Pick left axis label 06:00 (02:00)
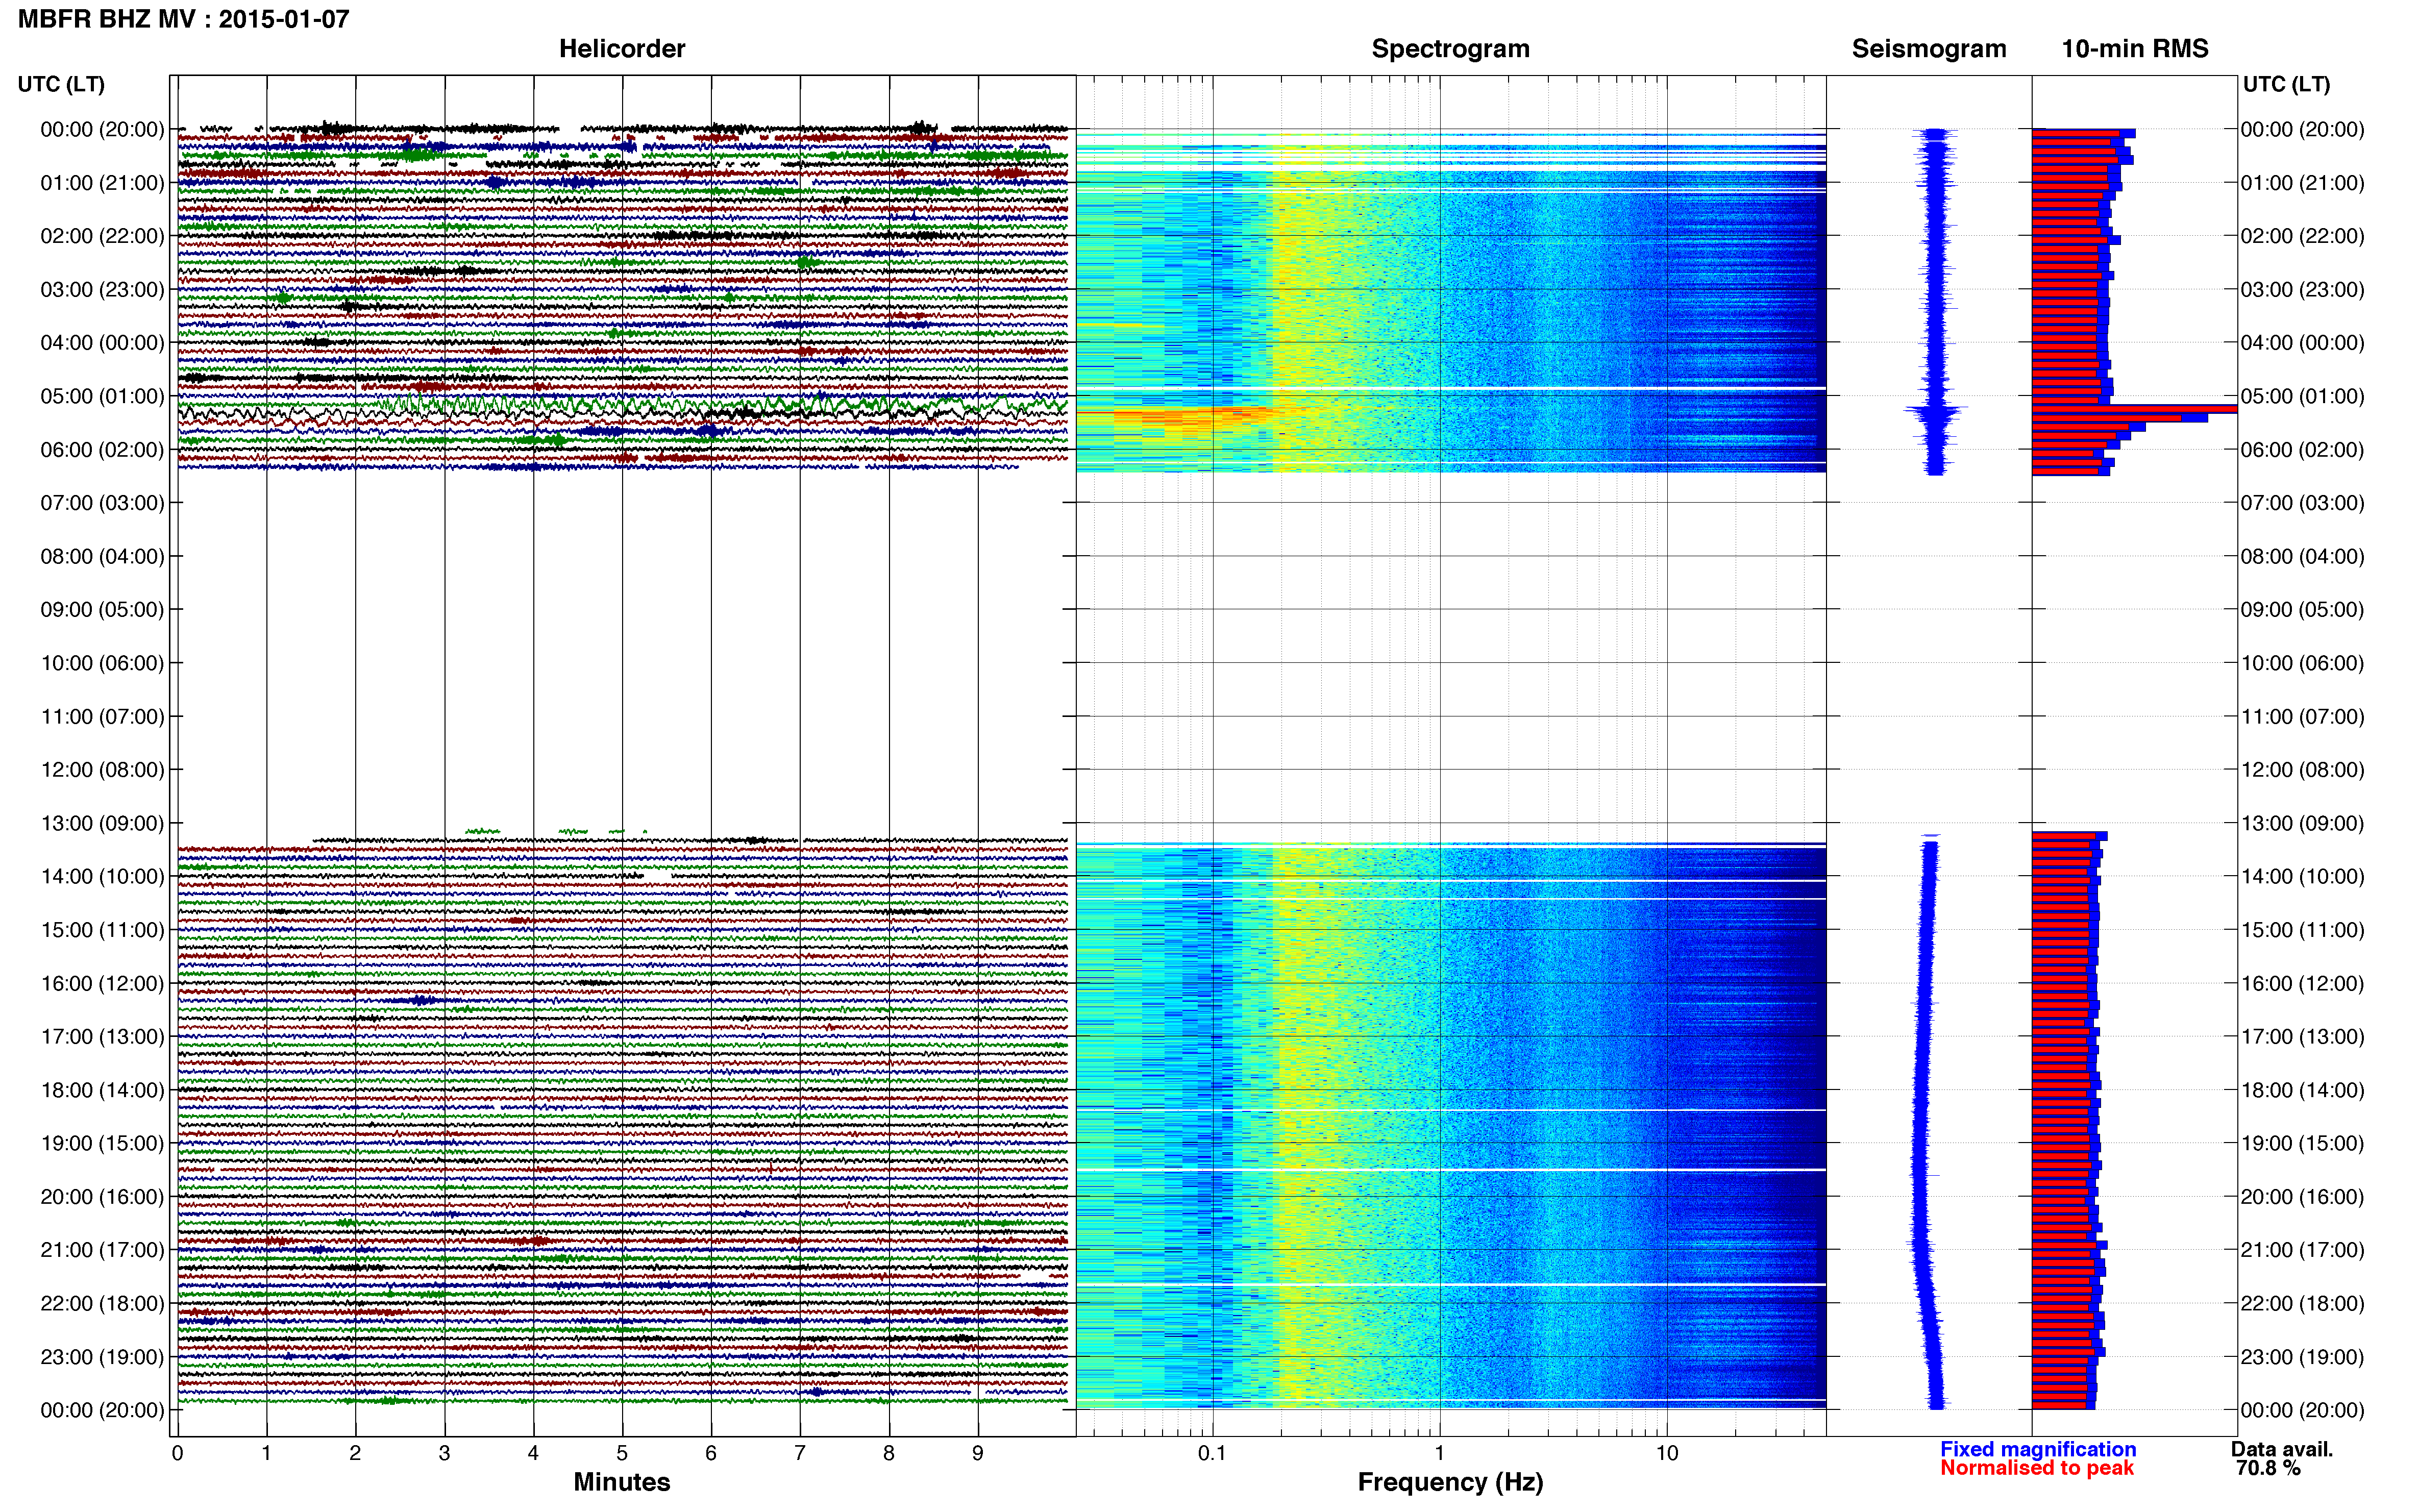 (x=102, y=450)
